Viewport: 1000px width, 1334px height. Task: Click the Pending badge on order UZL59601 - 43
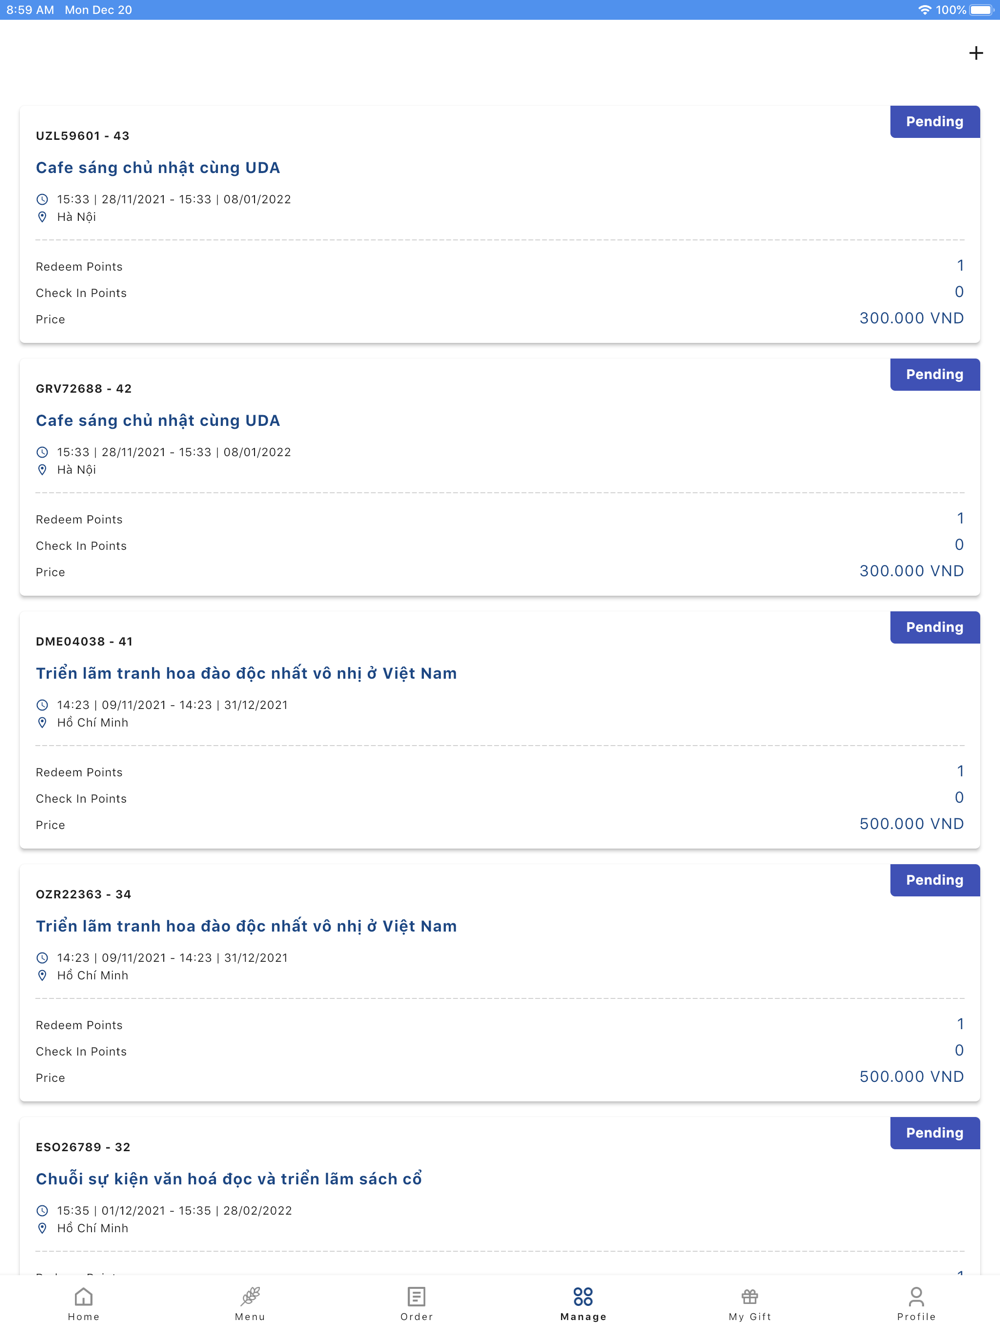(x=935, y=122)
